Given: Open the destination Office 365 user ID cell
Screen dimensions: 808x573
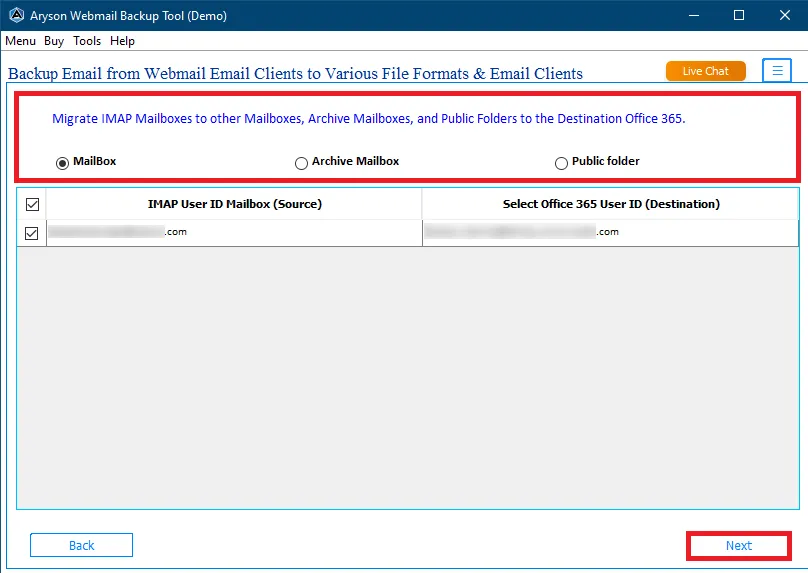Looking at the screenshot, I should click(611, 232).
